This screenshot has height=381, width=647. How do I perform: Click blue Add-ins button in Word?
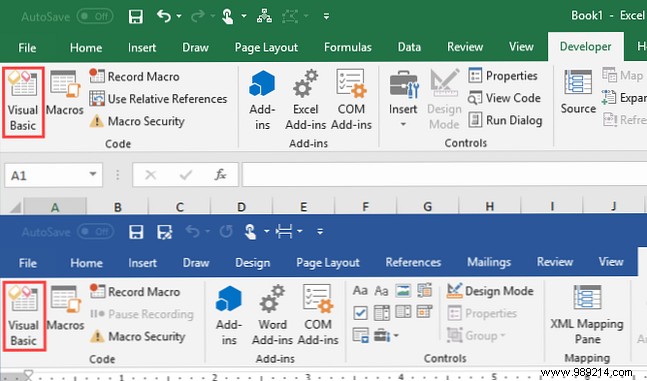pyautogui.click(x=229, y=316)
